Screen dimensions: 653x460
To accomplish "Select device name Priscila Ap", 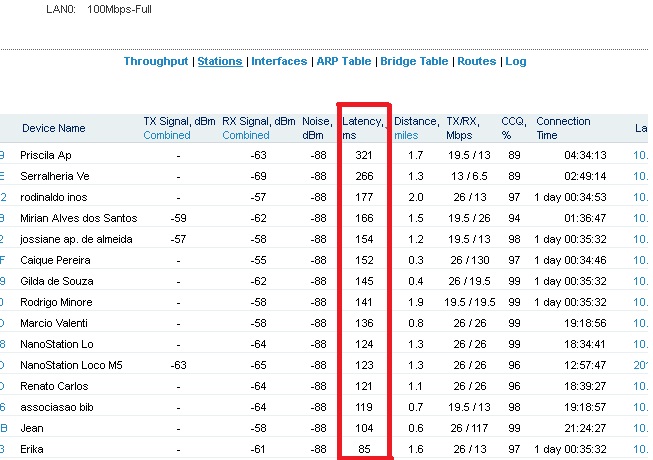I will (x=46, y=155).
